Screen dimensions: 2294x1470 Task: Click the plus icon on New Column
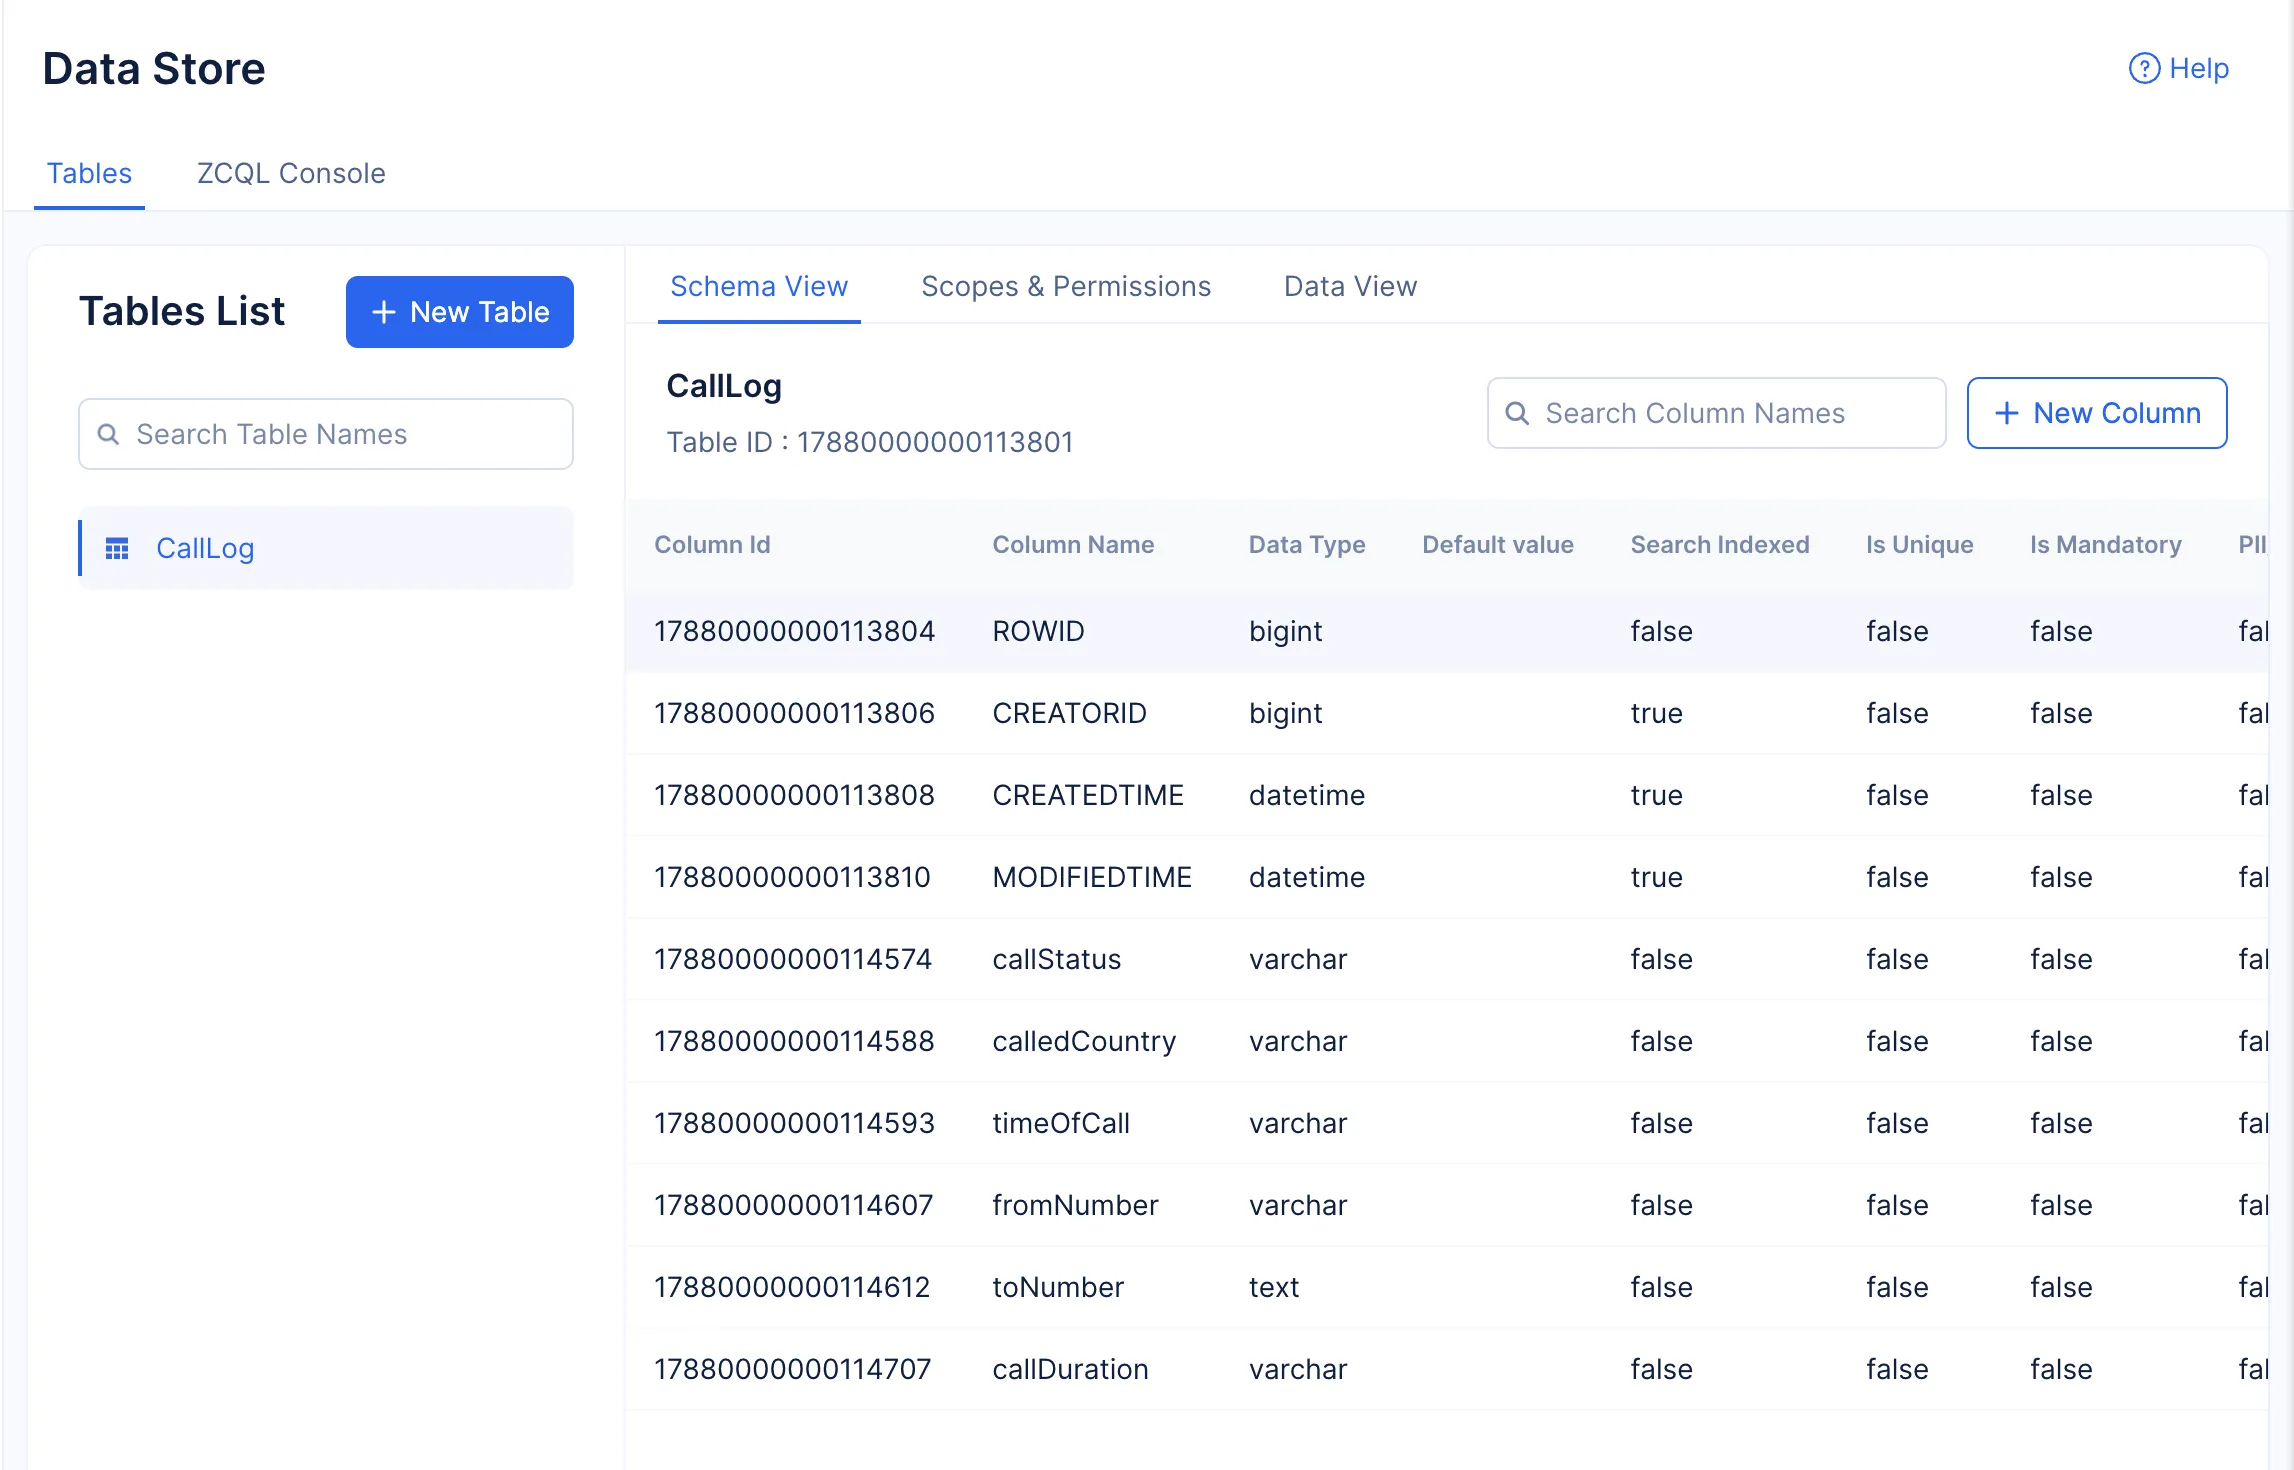(x=2006, y=413)
